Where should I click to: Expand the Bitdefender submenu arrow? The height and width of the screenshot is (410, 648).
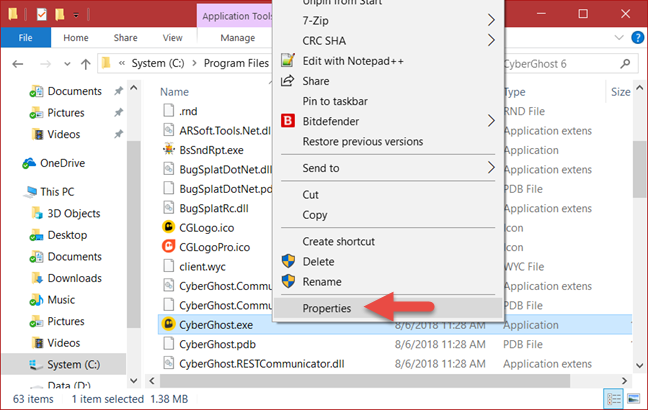[491, 121]
